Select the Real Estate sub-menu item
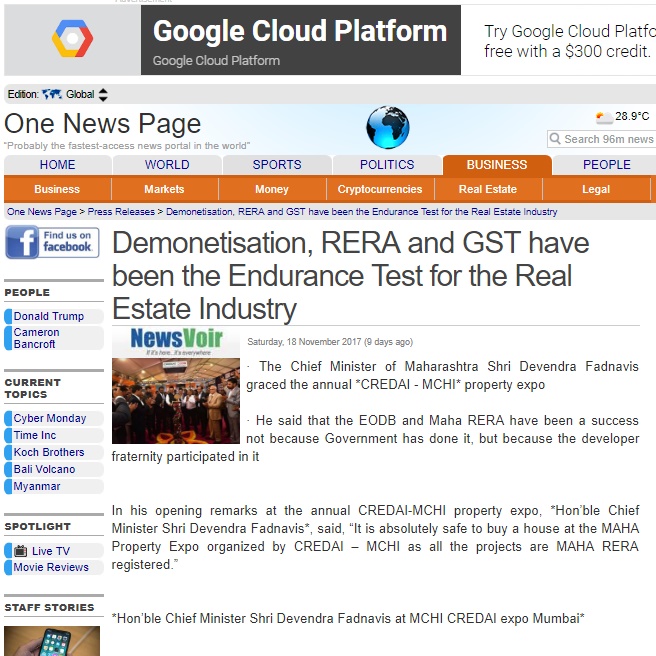This screenshot has width=656, height=656. click(x=488, y=189)
